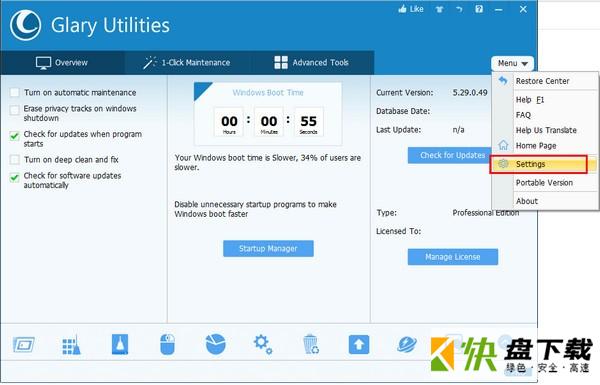Toggle Erase privacy tracks on shutdown
Viewport: 600px width, 385px height.
point(15,111)
